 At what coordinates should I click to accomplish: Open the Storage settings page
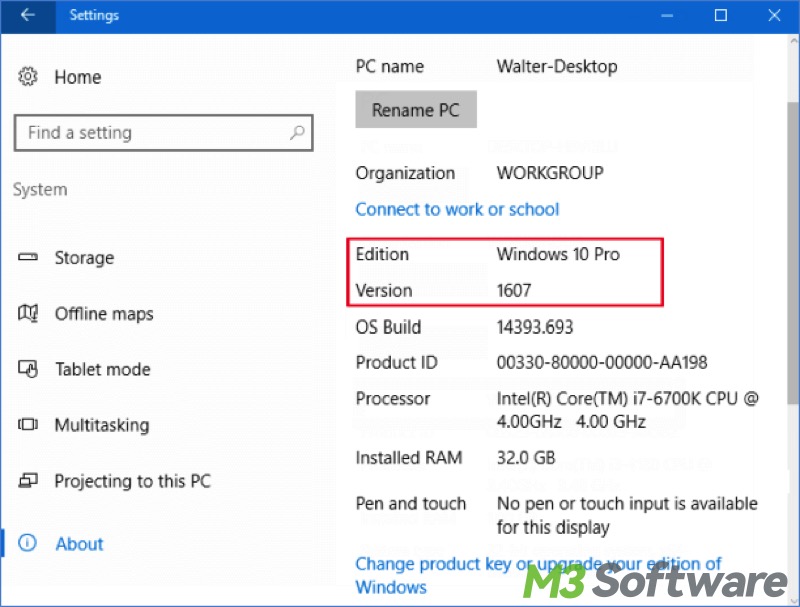(84, 258)
